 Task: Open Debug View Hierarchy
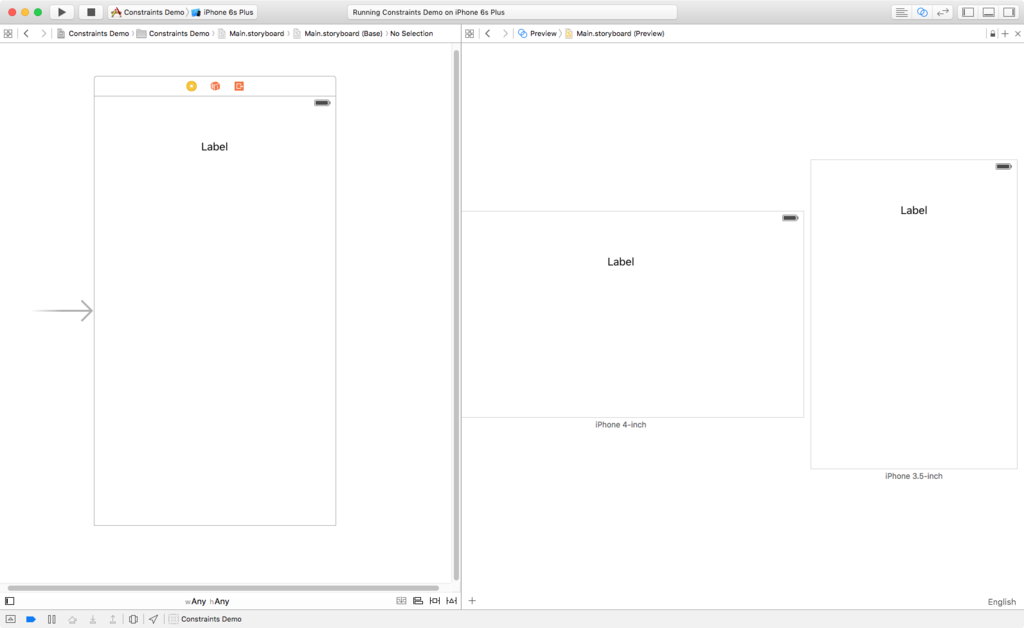point(133,619)
